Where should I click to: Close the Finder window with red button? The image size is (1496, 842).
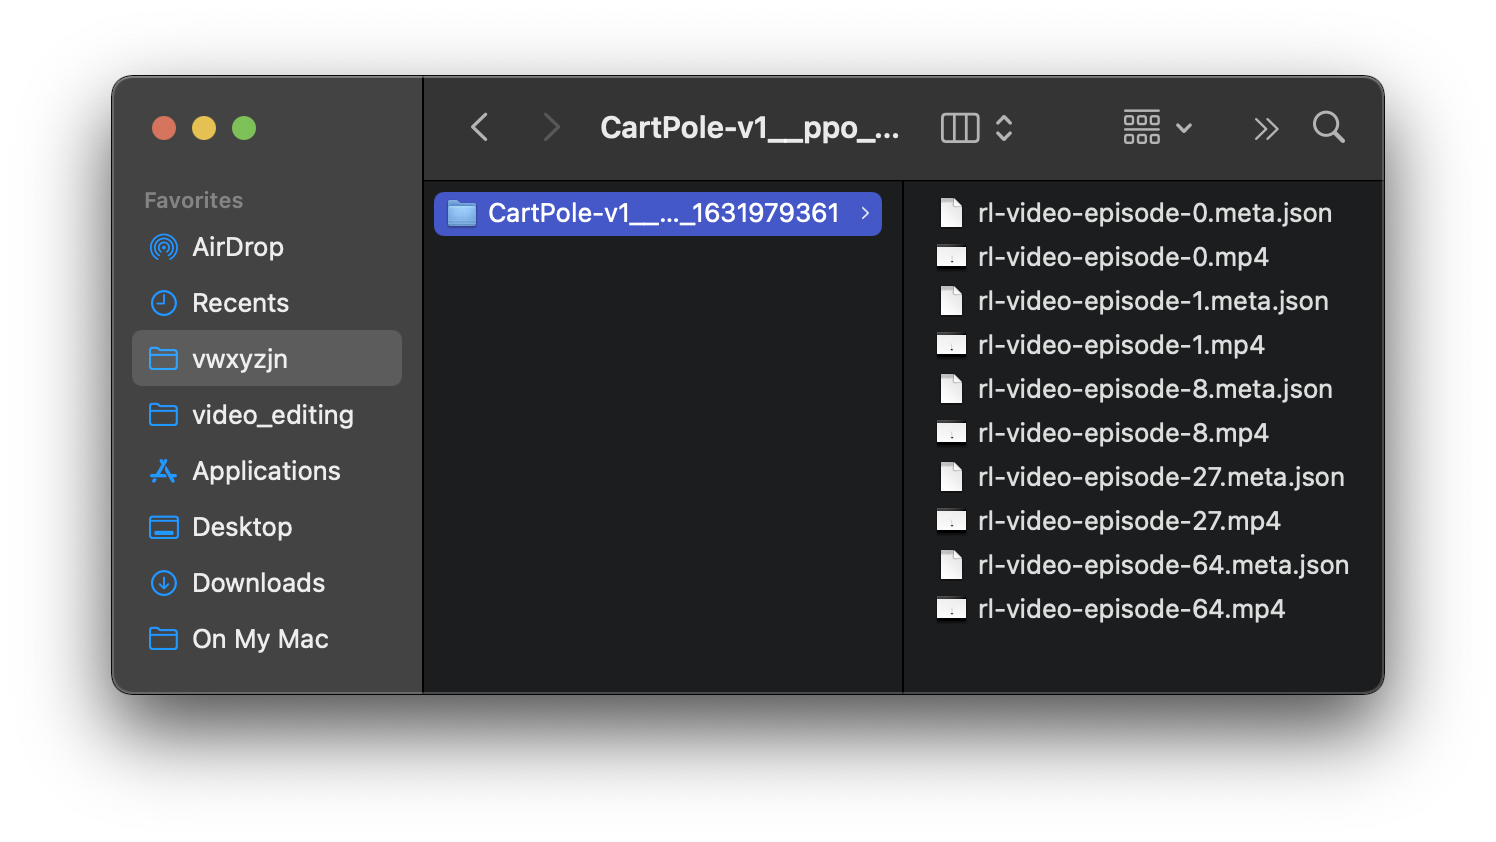(164, 128)
